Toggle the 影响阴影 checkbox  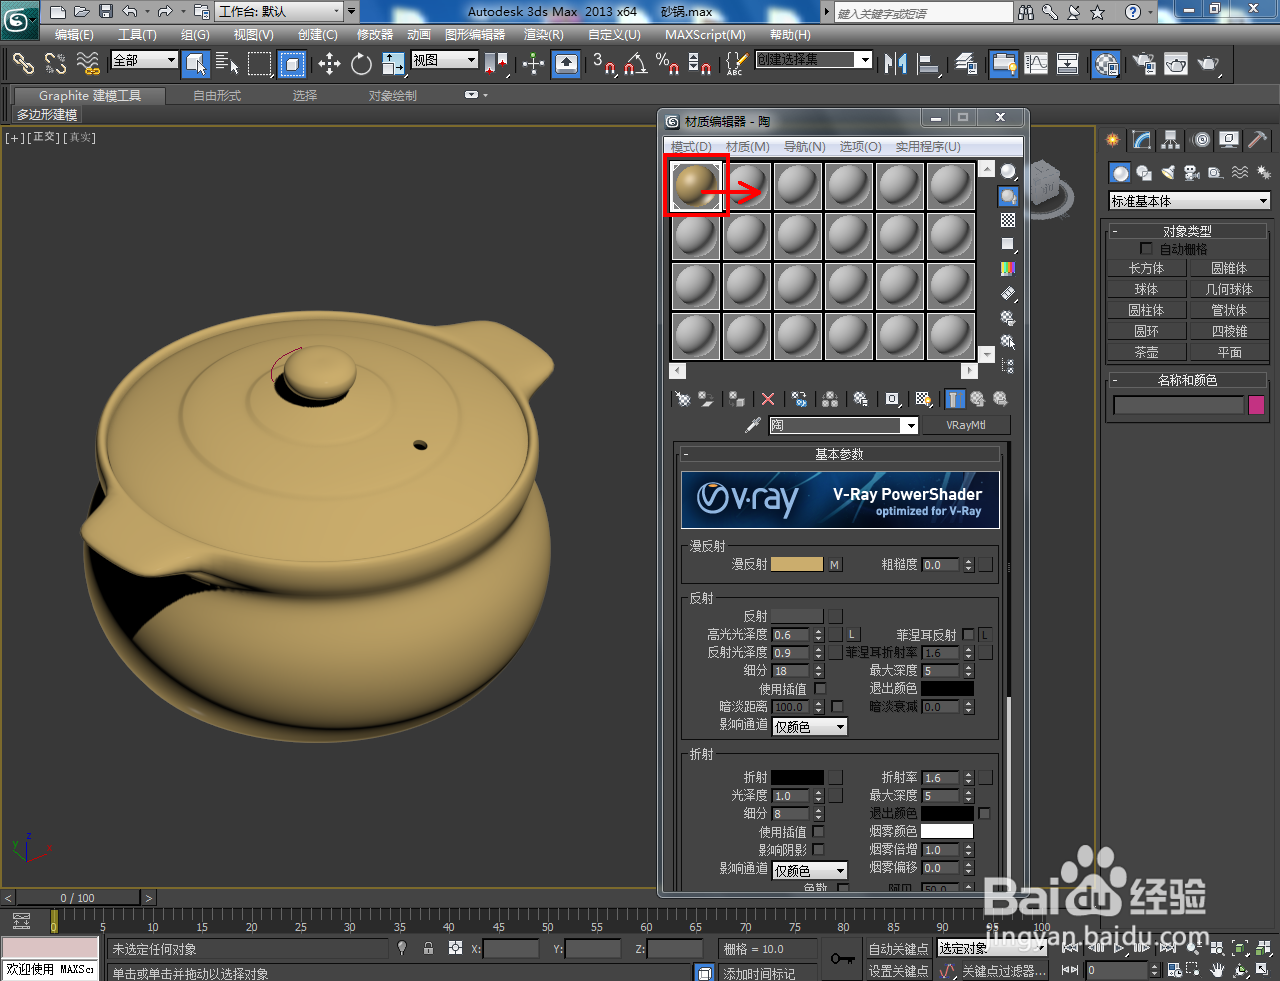(x=819, y=850)
